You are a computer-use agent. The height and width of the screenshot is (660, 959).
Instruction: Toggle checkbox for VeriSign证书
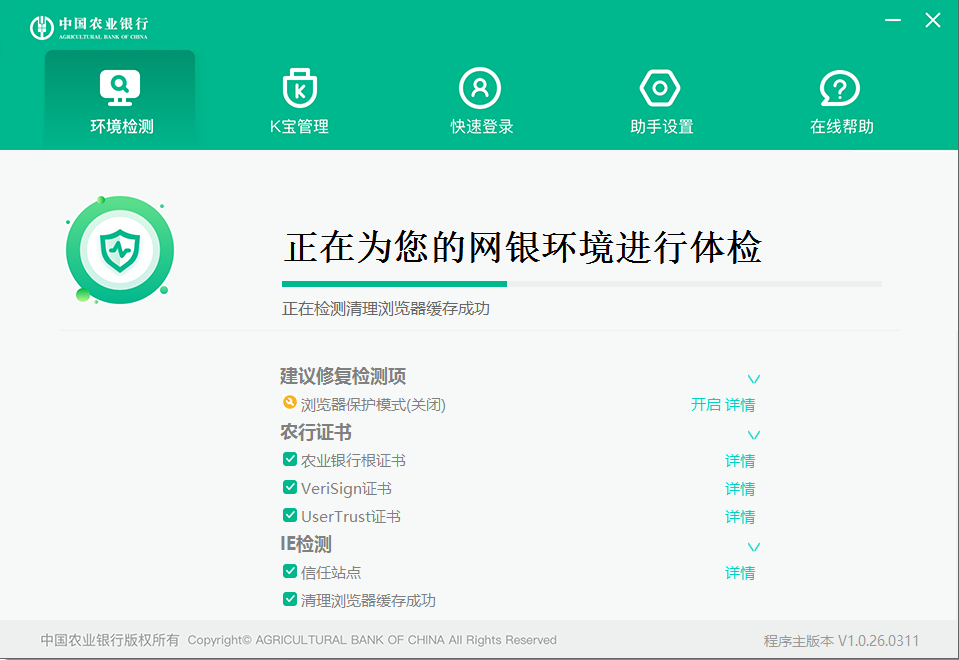[290, 488]
